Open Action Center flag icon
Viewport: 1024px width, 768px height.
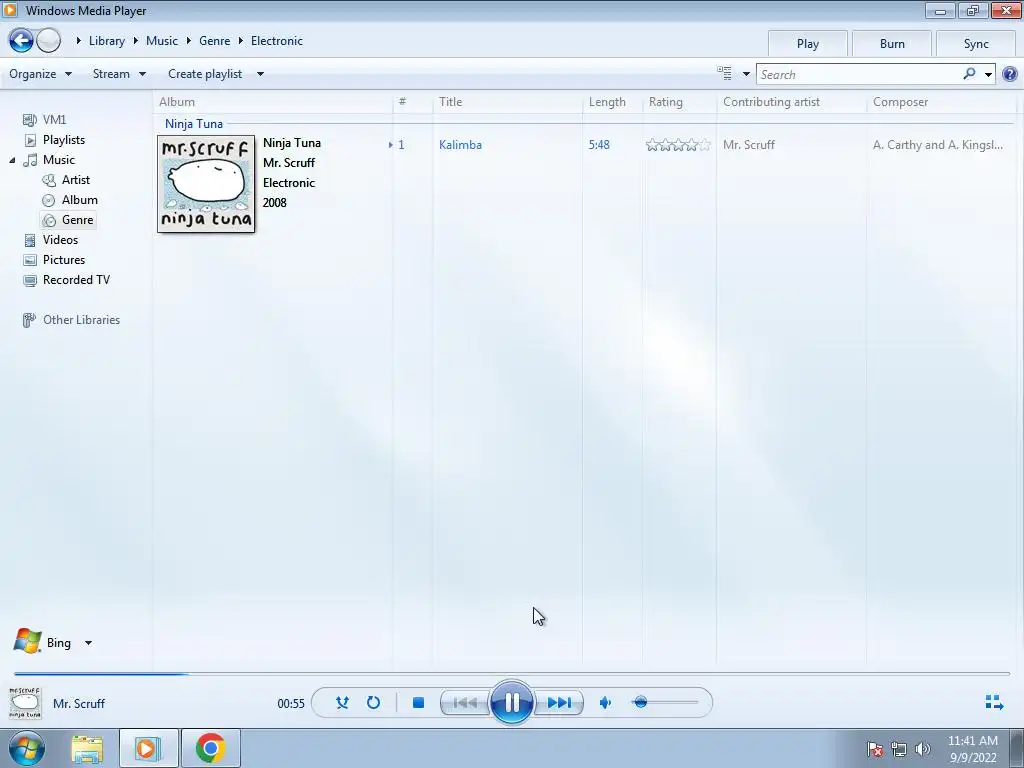pos(875,749)
